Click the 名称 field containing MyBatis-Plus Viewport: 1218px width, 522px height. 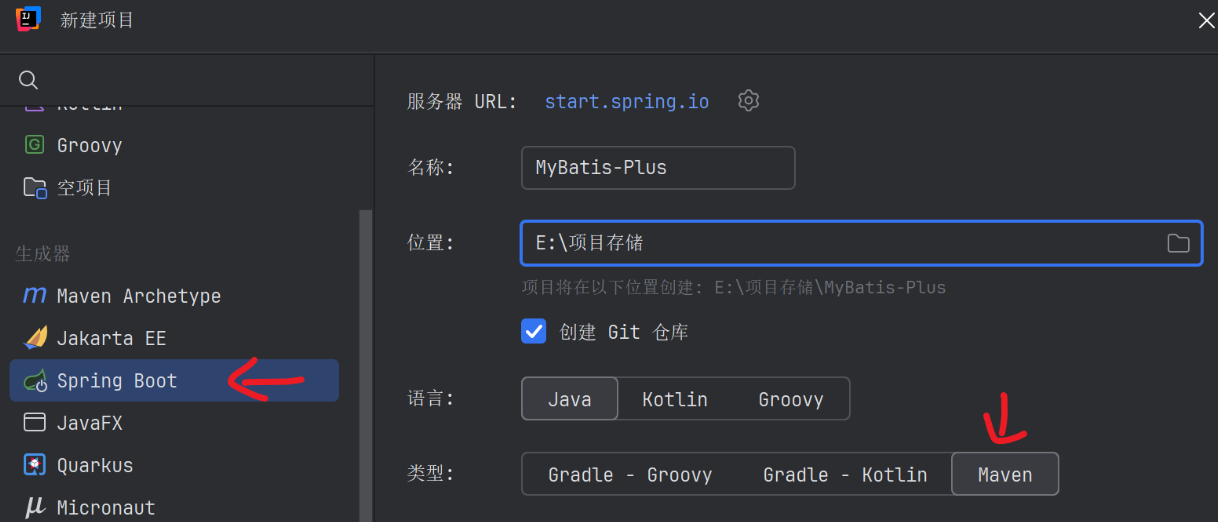tap(658, 168)
